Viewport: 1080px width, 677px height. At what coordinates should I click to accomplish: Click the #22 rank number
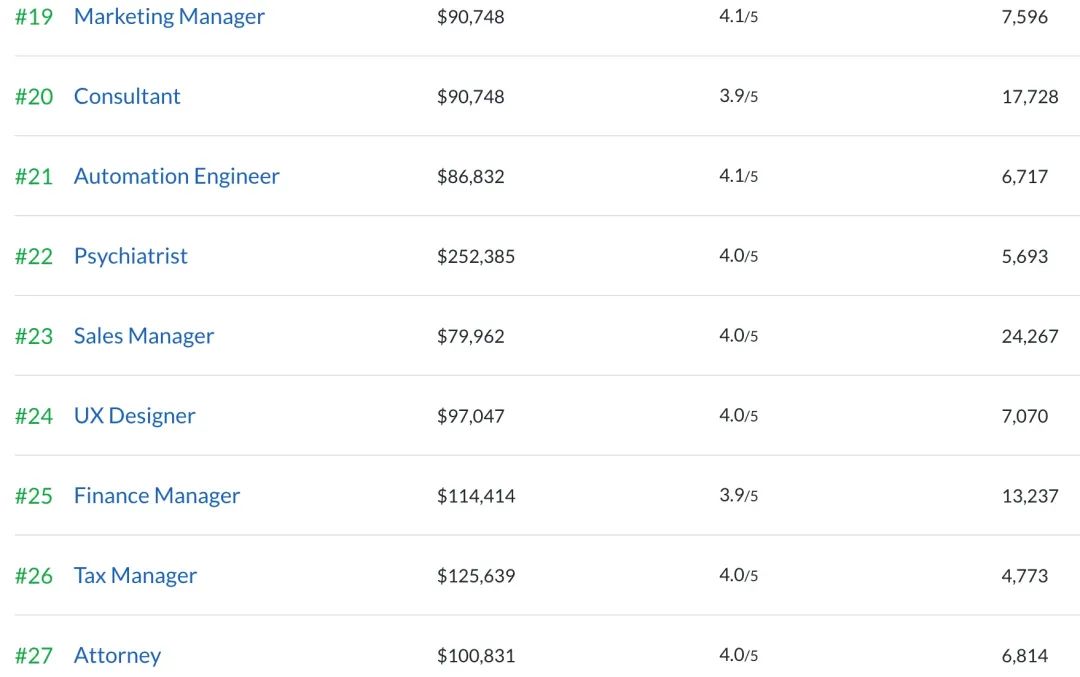coord(33,256)
